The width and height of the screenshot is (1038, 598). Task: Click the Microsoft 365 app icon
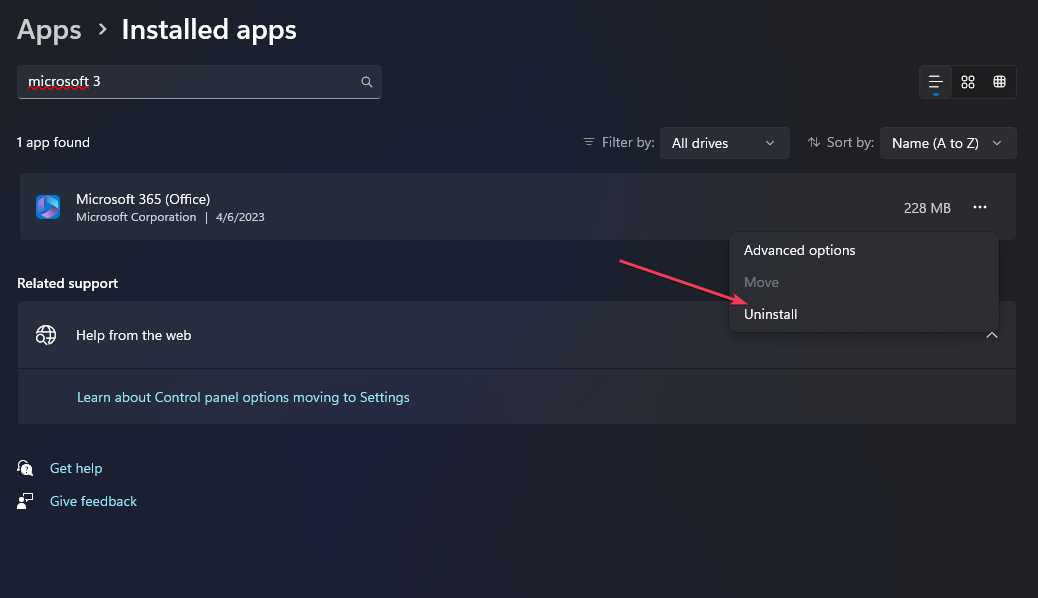[x=48, y=207]
